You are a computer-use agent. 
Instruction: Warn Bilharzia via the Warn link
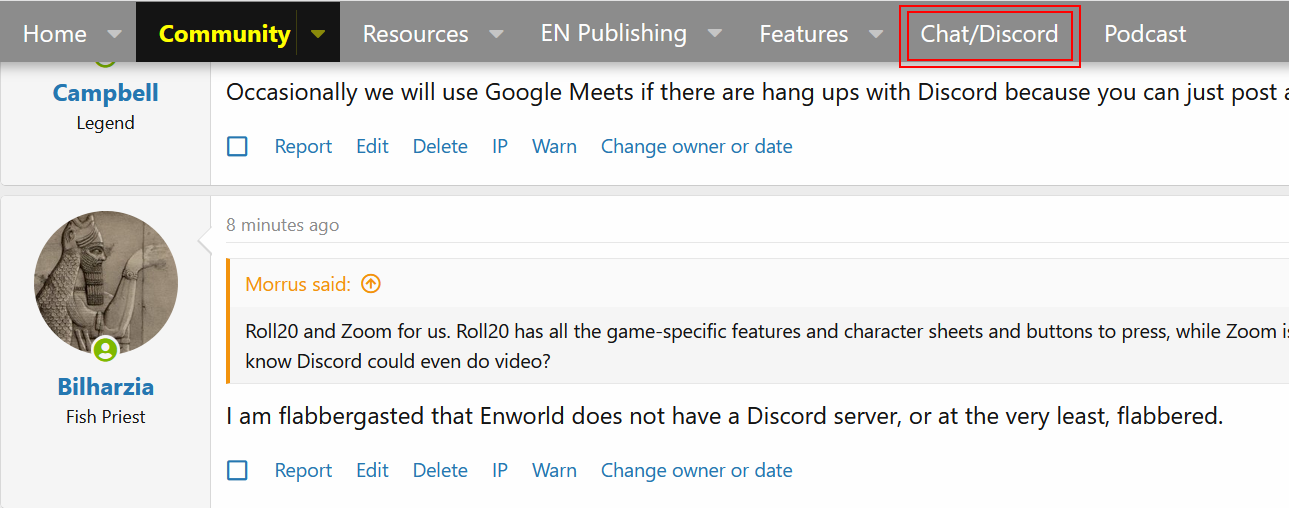tap(554, 470)
